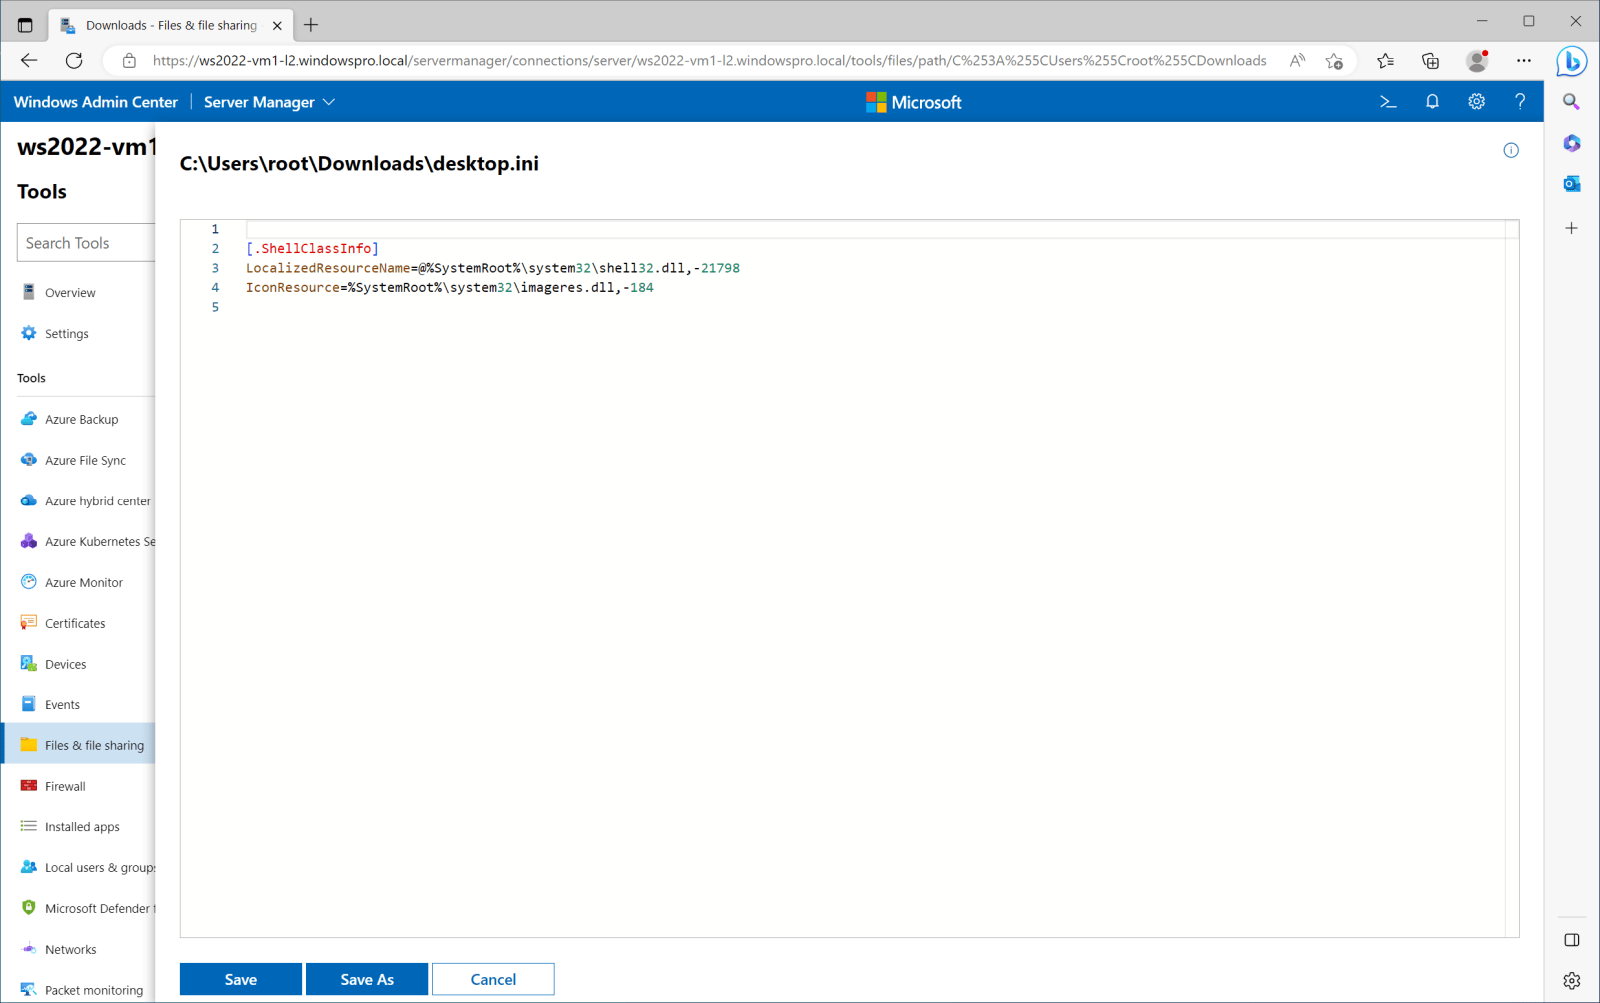Open the Certificates tool
1600x1003 pixels.
[75, 622]
